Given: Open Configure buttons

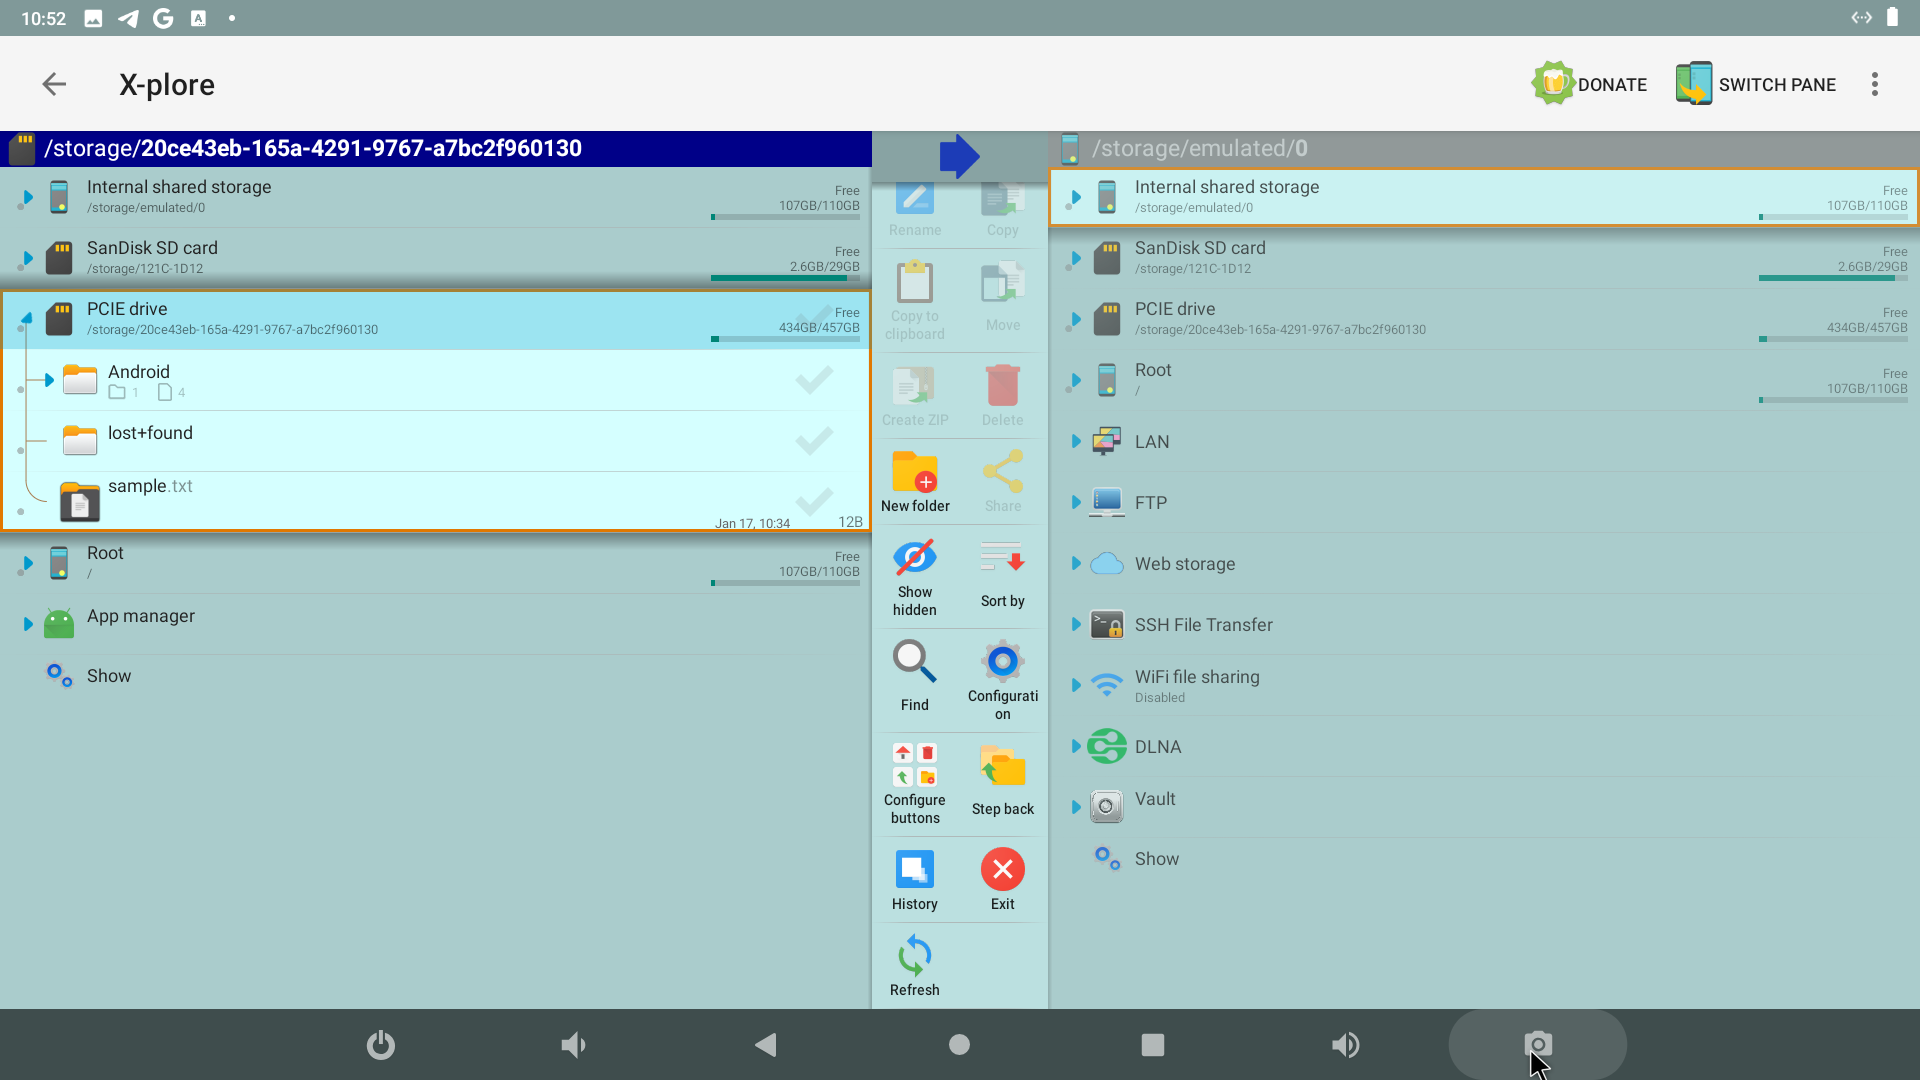Looking at the screenshot, I should coord(915,785).
